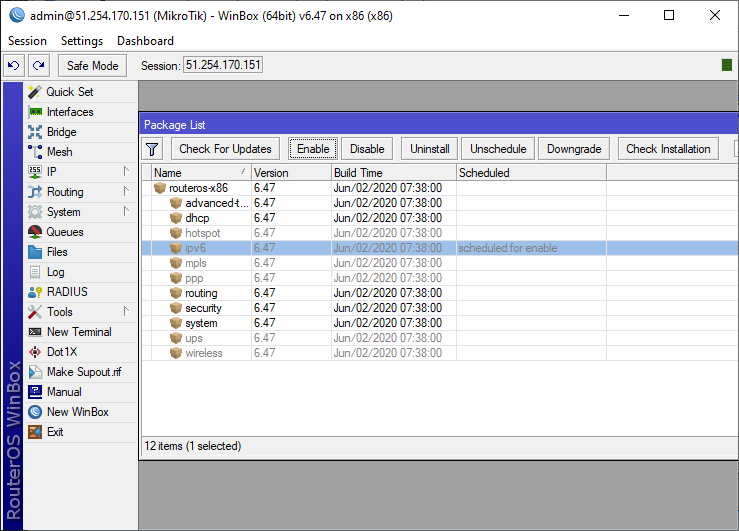The width and height of the screenshot is (739, 531).
Task: Click the Downgrade button
Action: coord(574,149)
